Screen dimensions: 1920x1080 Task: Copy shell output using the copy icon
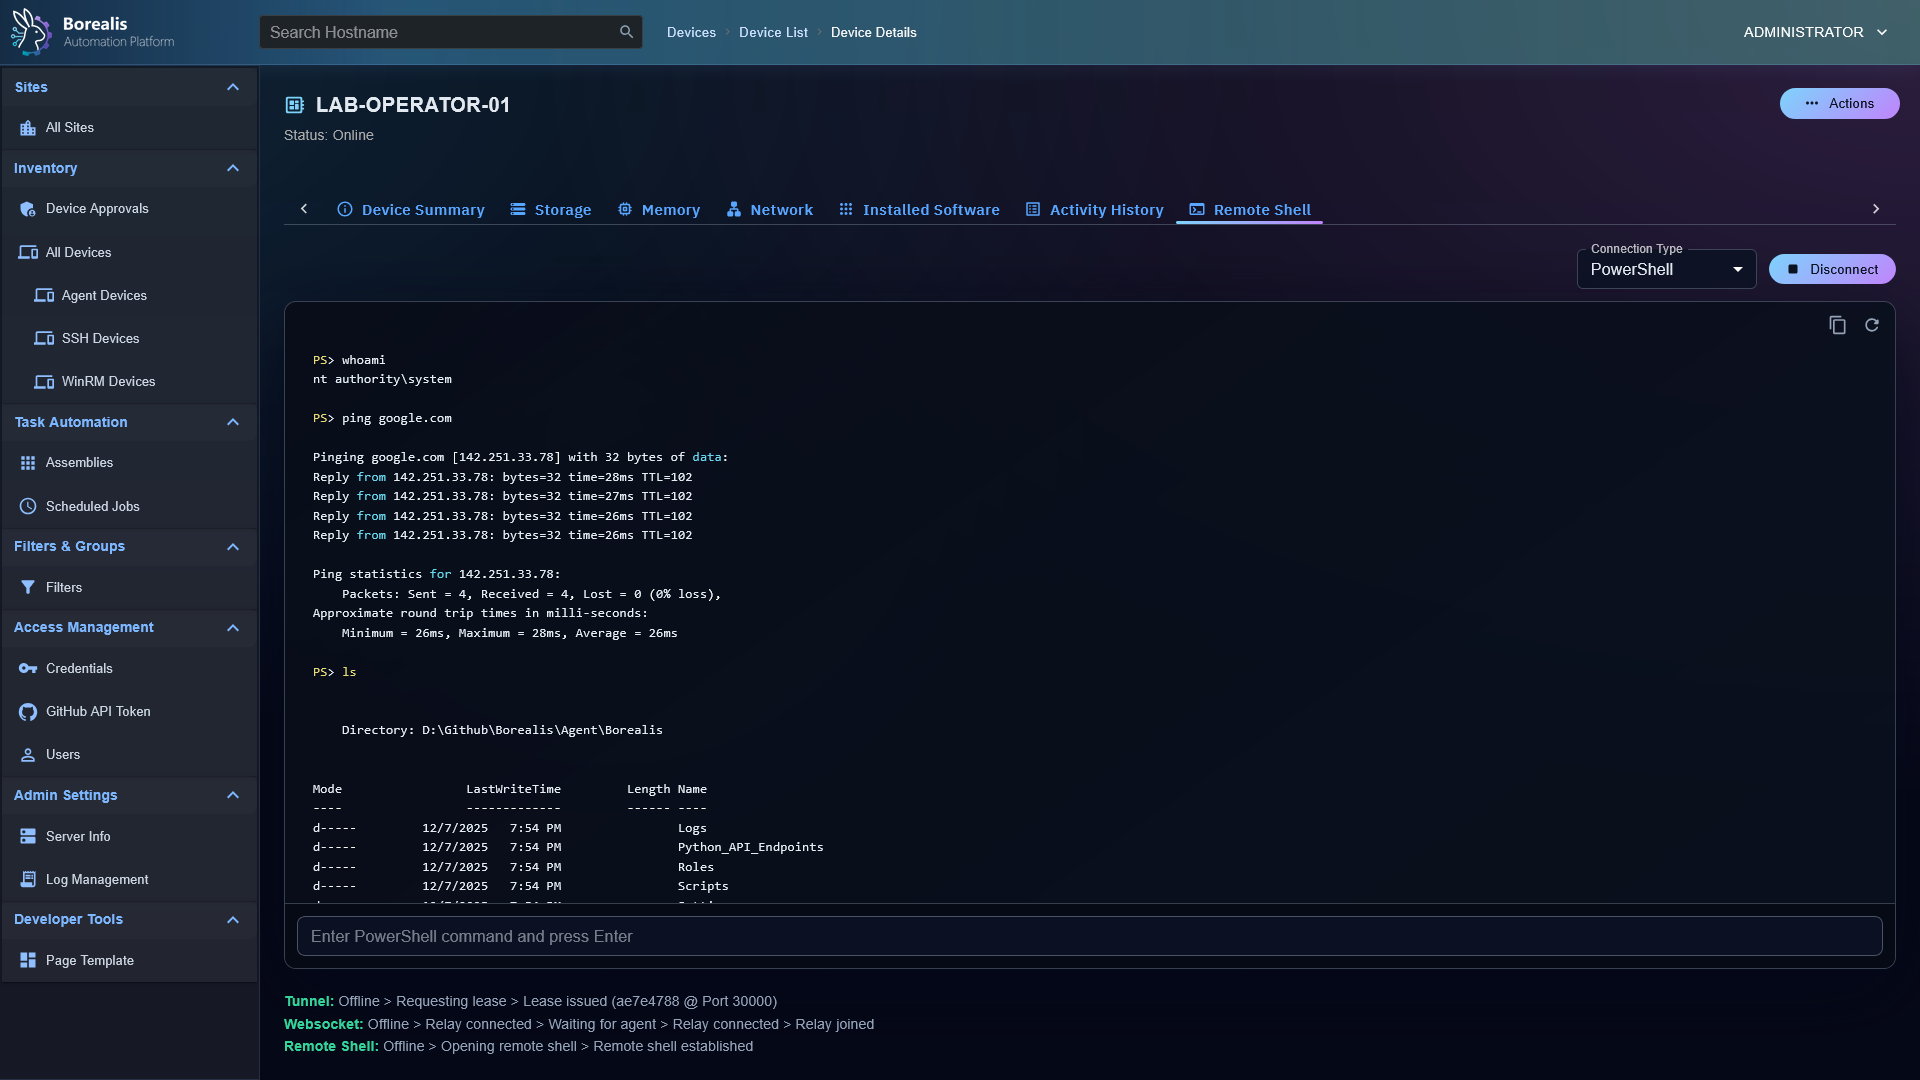click(x=1837, y=325)
